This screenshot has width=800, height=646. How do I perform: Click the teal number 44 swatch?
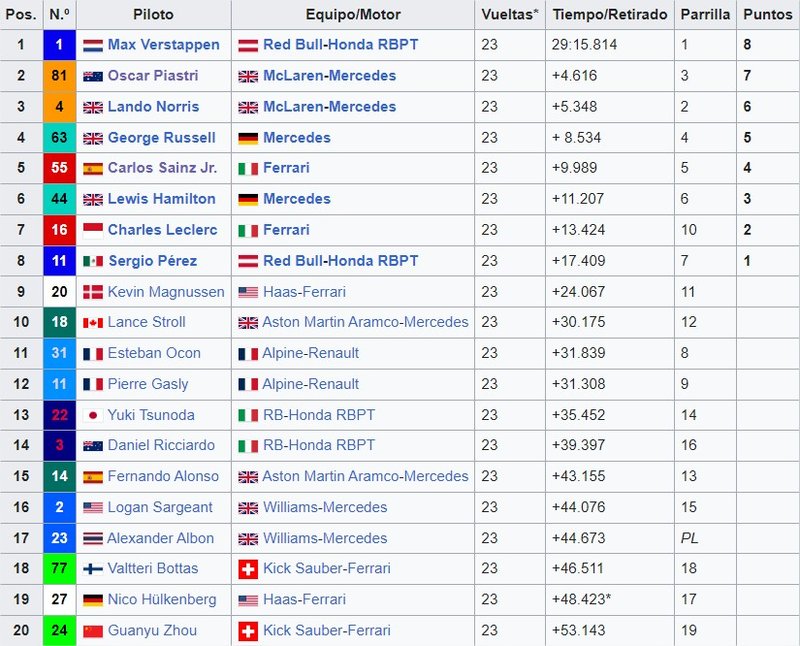59,199
